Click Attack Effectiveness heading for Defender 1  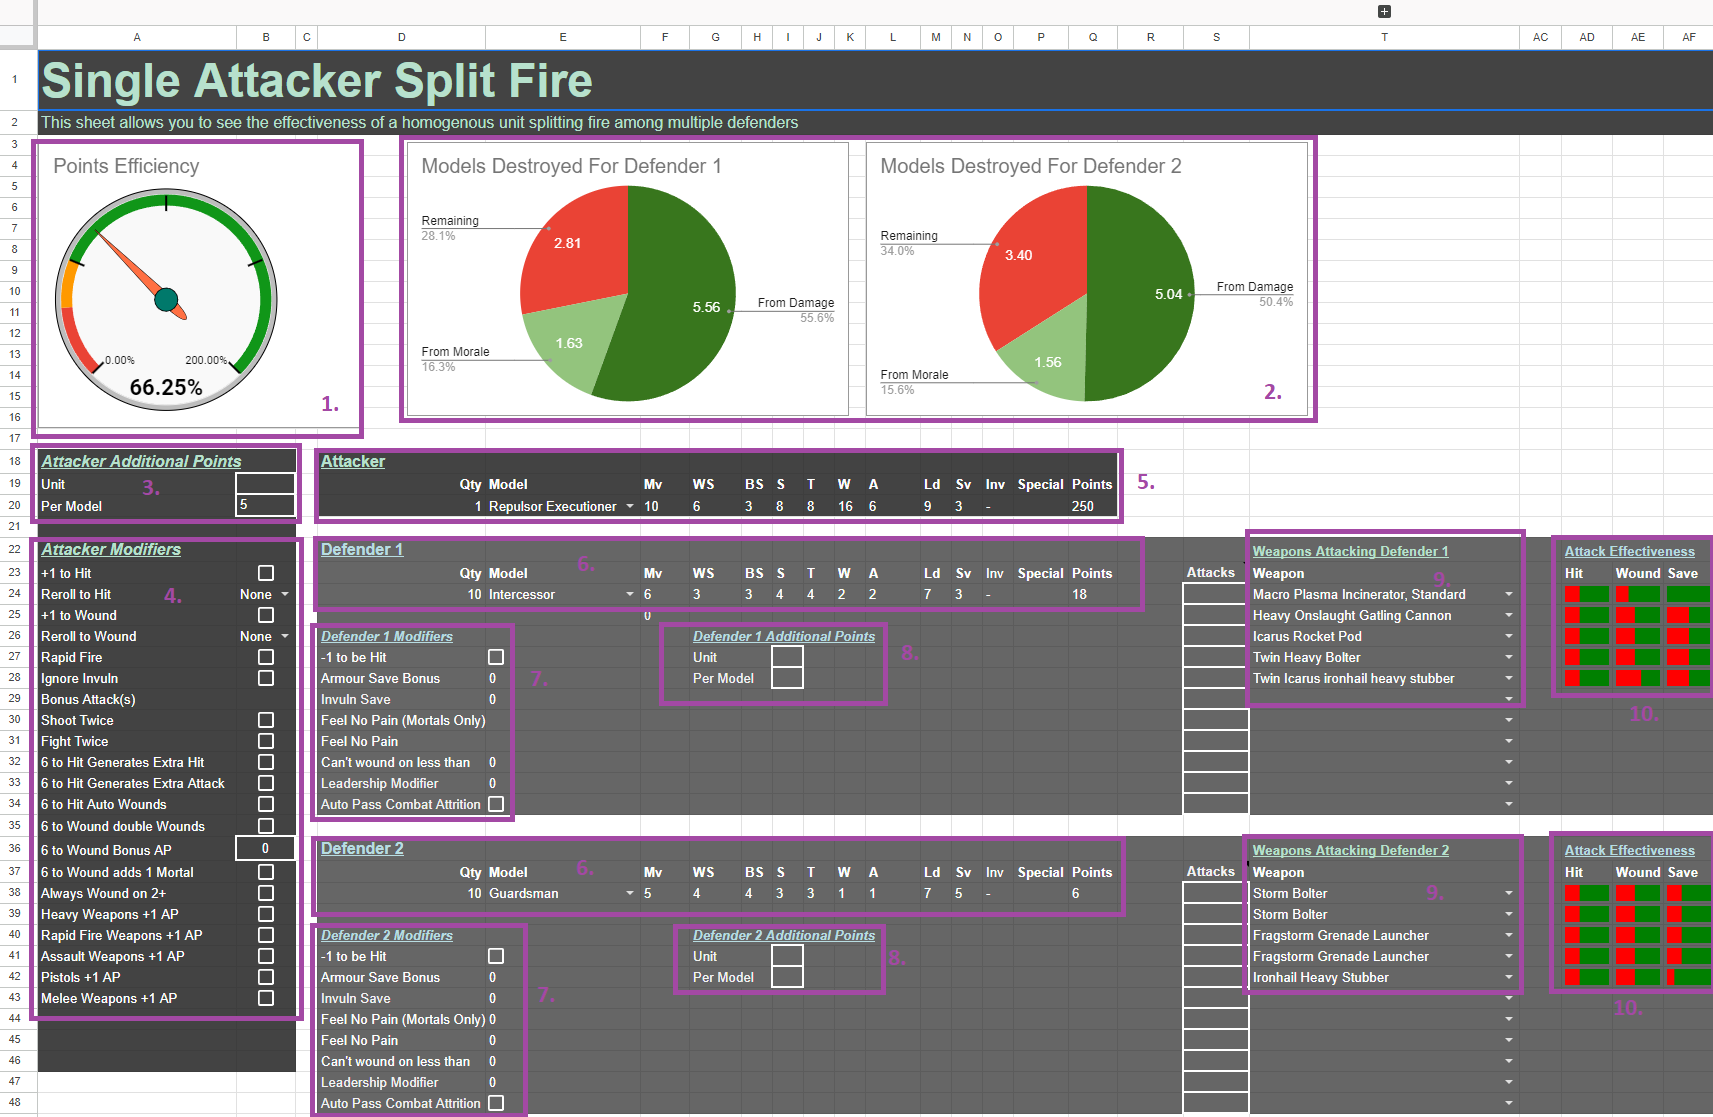1630,551
